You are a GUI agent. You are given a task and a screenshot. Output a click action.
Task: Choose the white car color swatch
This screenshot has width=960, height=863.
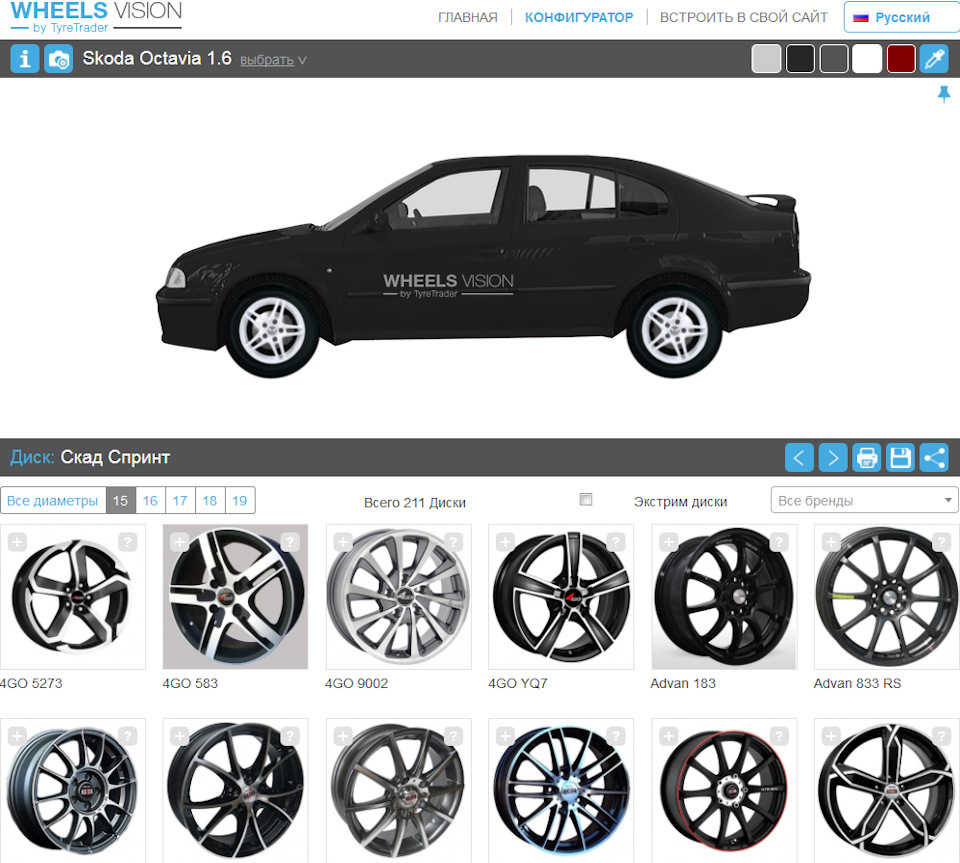point(867,59)
